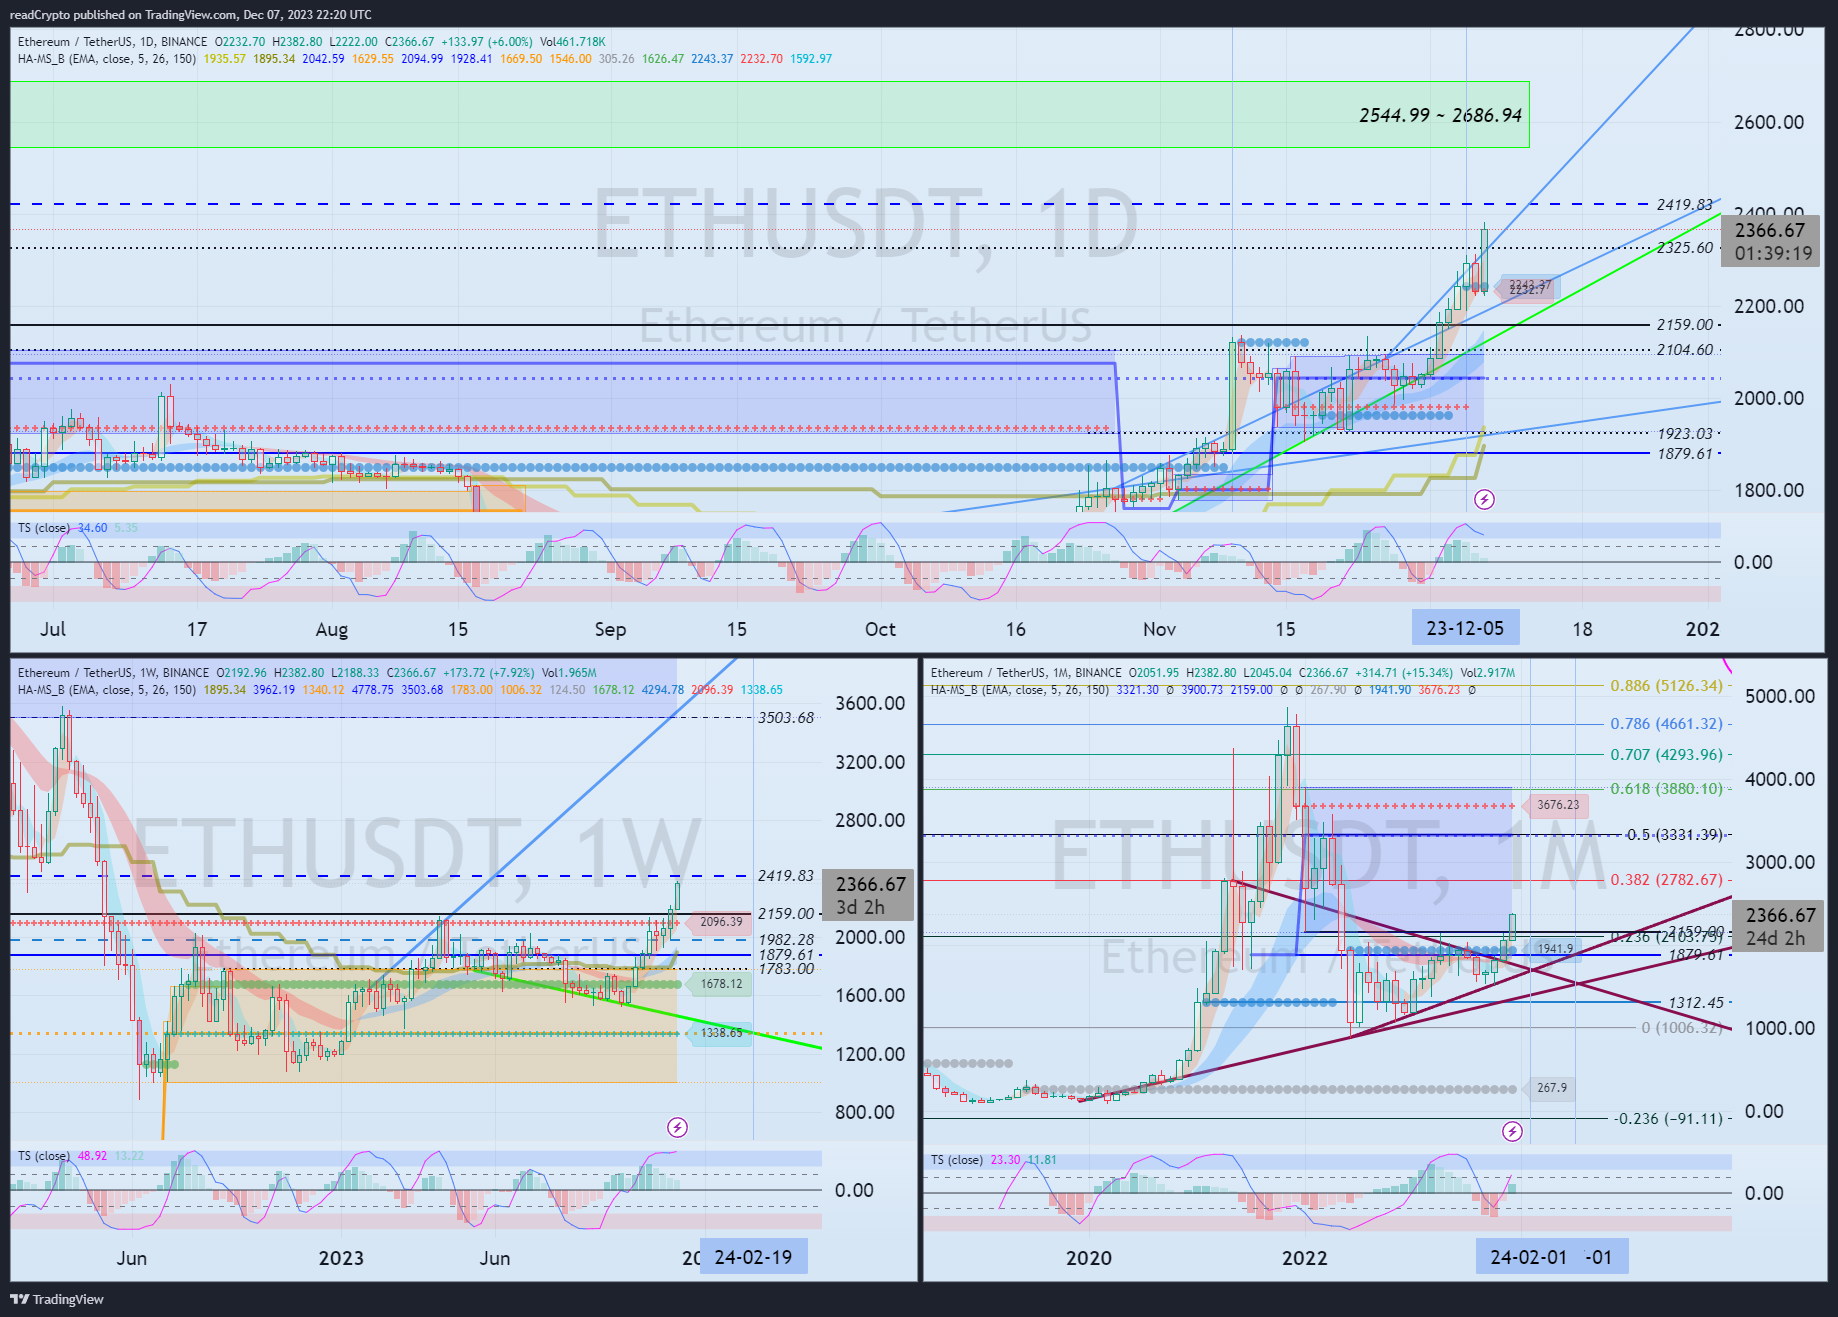The image size is (1838, 1317).
Task: Select the 267.9 price tag on the 1M chart
Action: [x=1550, y=1088]
